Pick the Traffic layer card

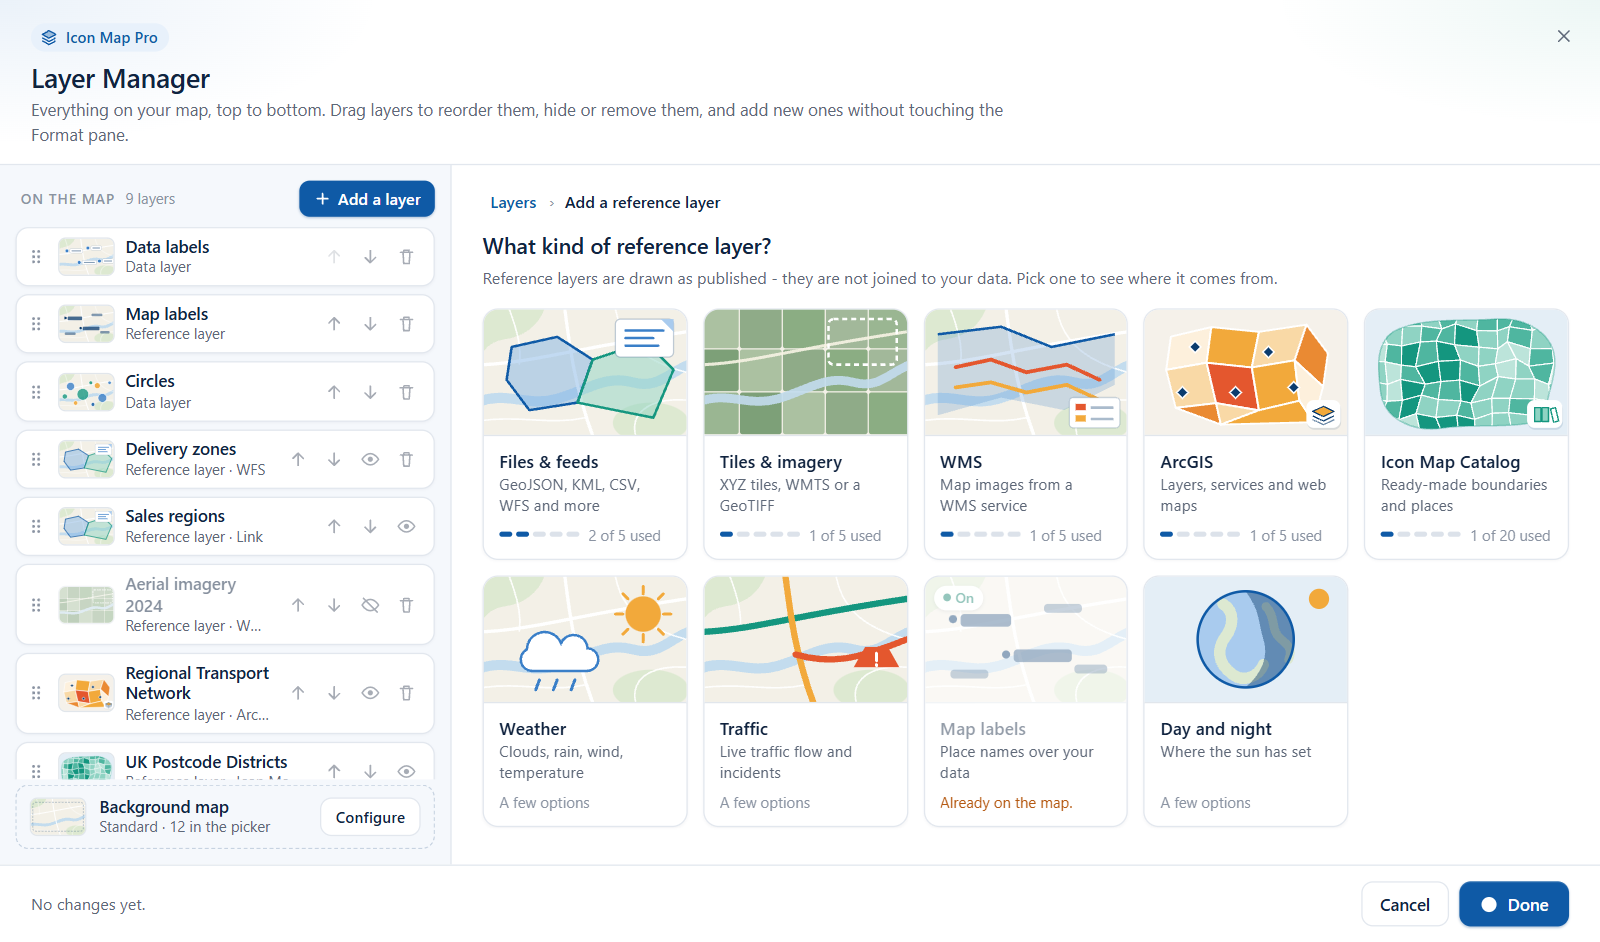805,701
